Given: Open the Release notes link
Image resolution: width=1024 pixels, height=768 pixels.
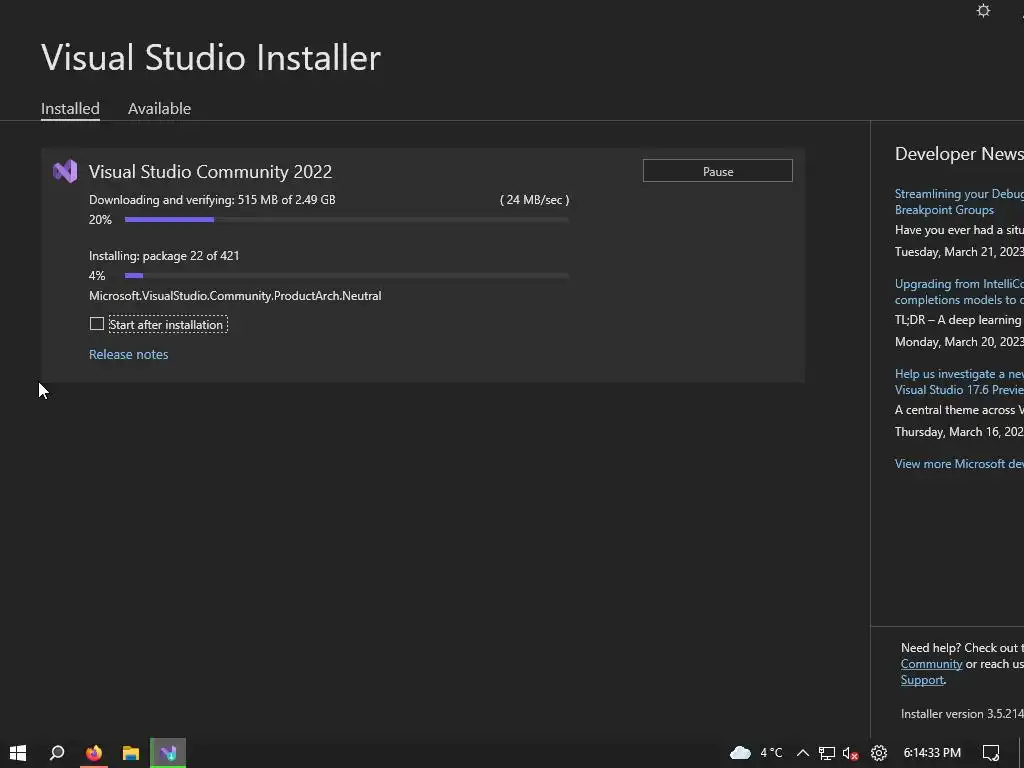Looking at the screenshot, I should (129, 354).
